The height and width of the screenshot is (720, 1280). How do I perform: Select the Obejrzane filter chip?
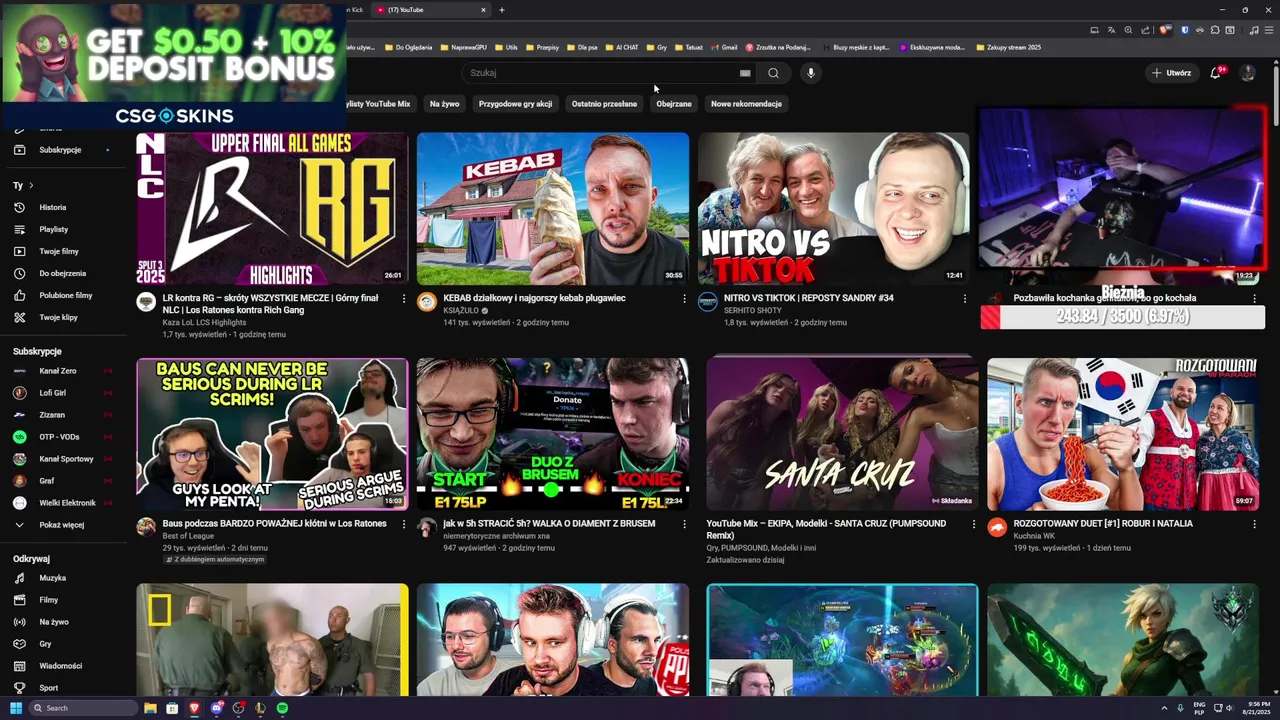[674, 104]
